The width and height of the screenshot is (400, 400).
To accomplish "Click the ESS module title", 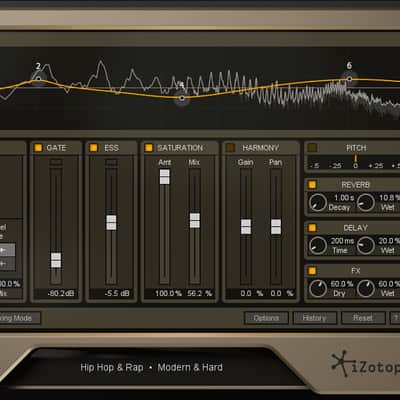I will (x=111, y=148).
